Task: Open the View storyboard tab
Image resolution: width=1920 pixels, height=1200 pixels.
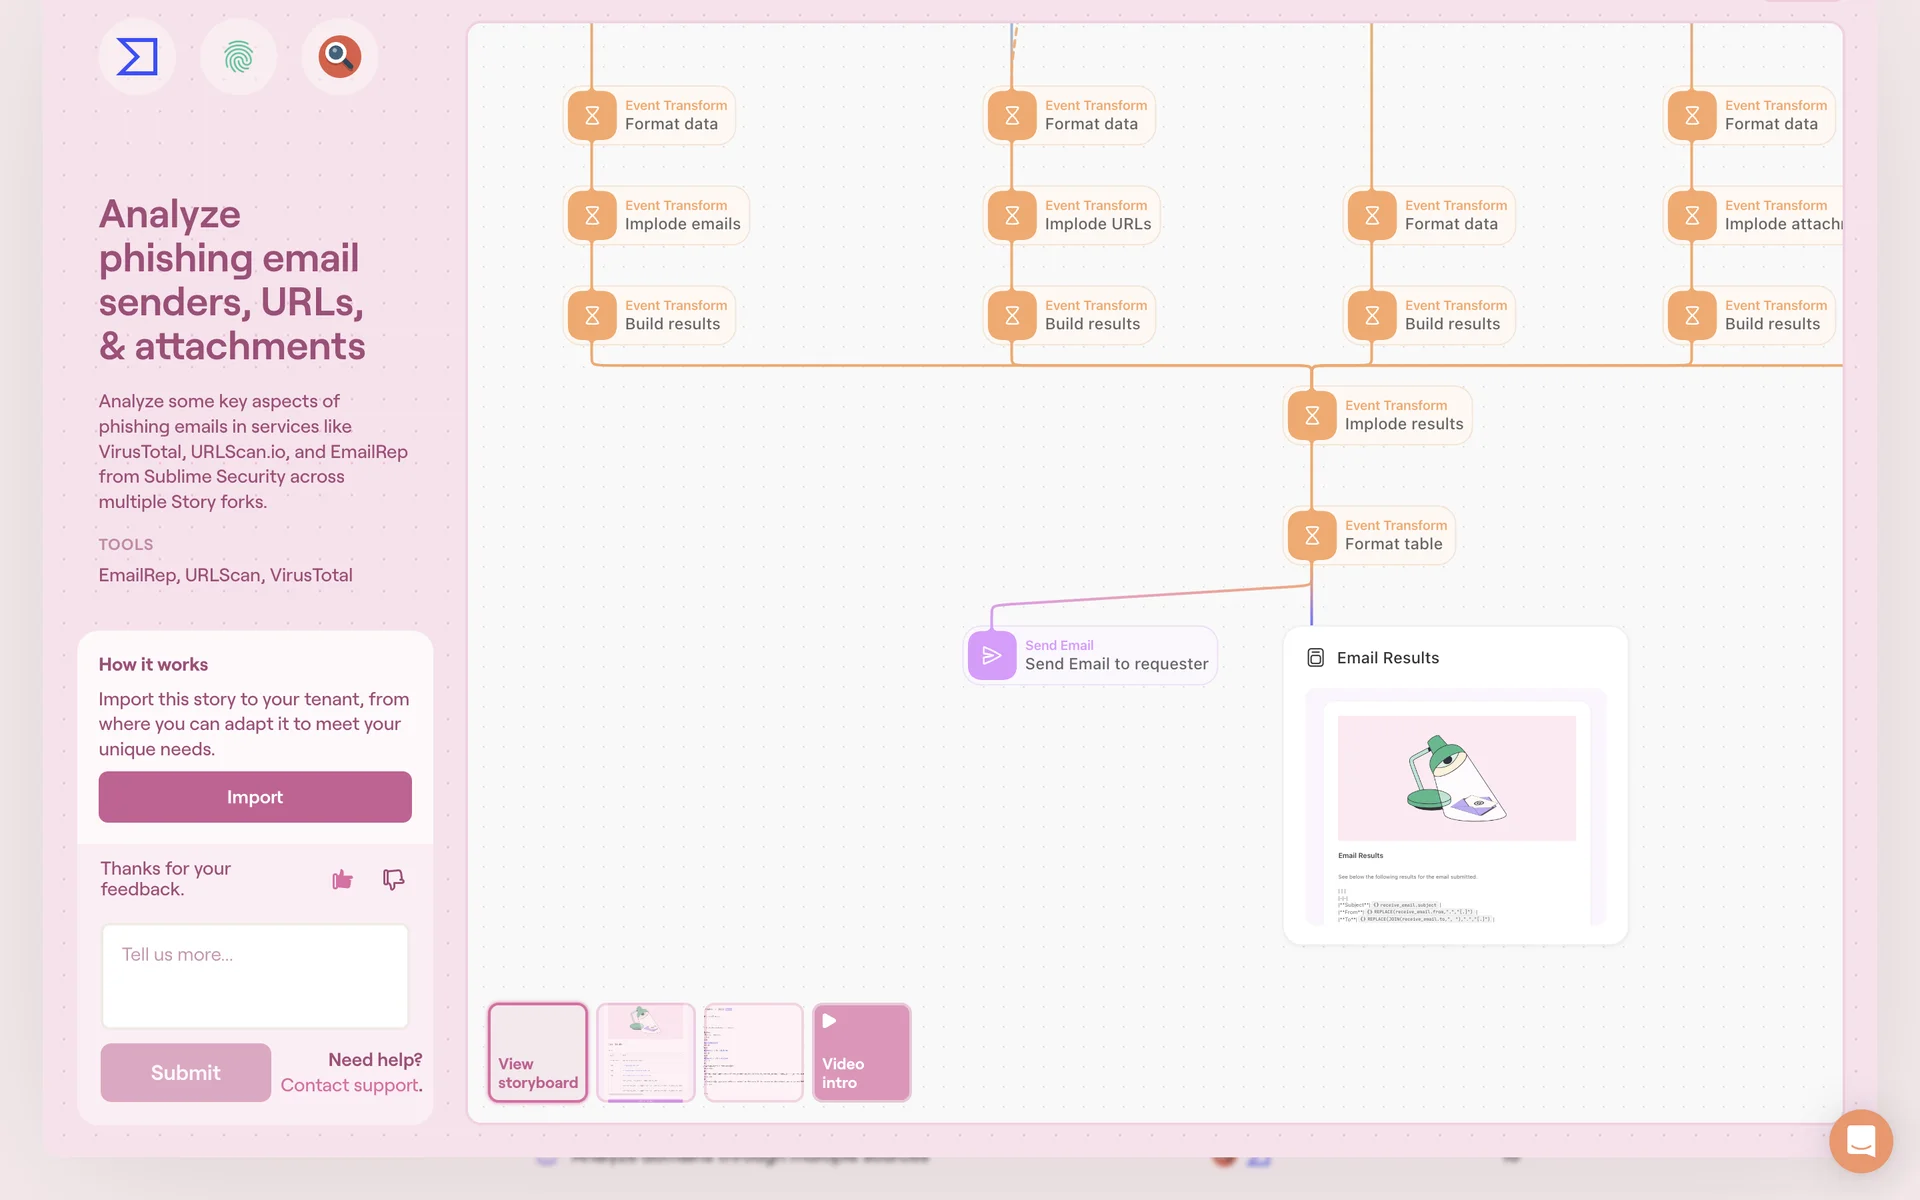Action: (x=538, y=1052)
